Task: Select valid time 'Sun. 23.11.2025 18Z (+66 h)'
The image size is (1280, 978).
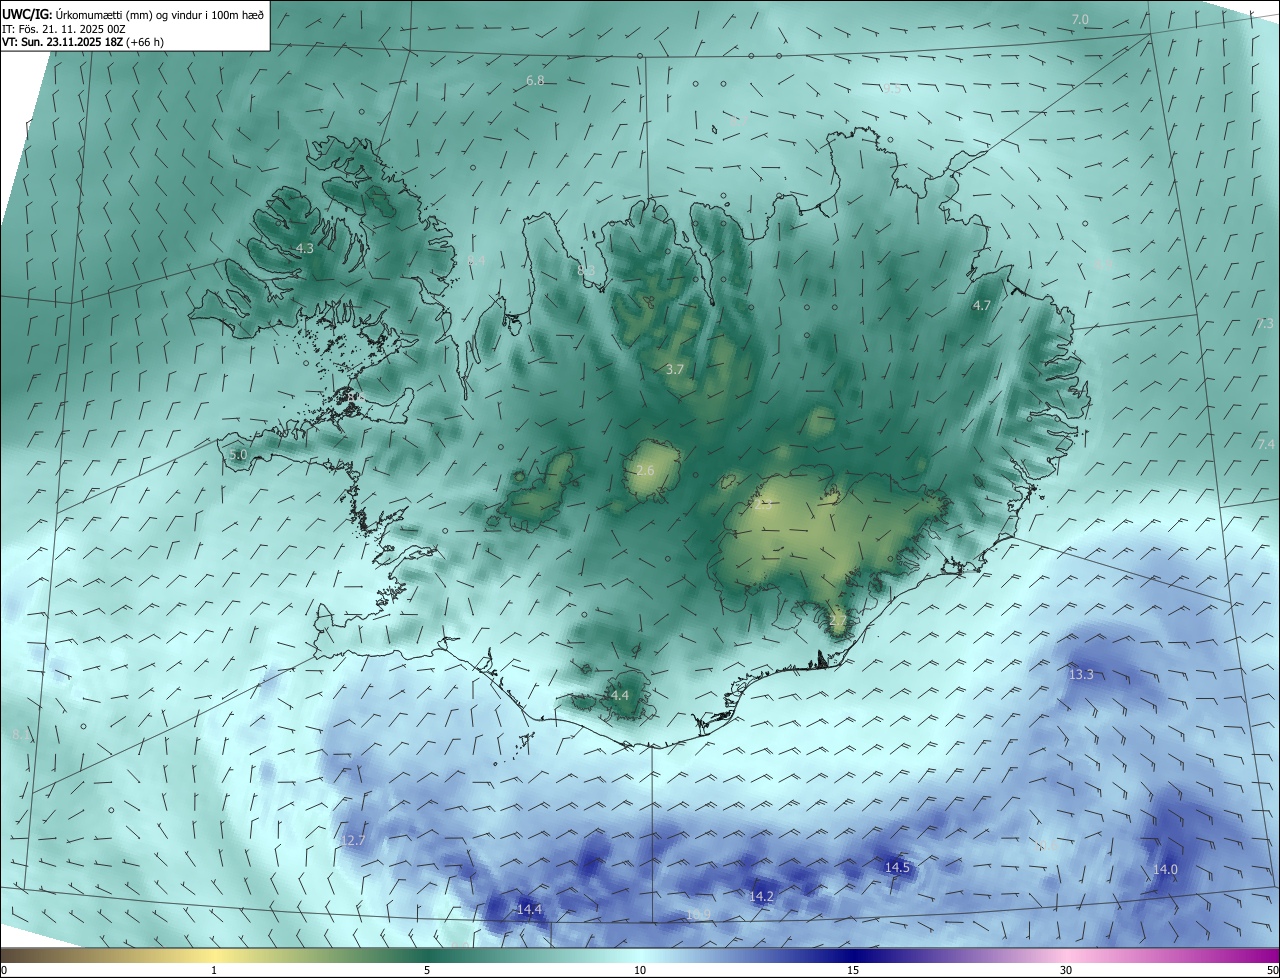Action: [83, 42]
